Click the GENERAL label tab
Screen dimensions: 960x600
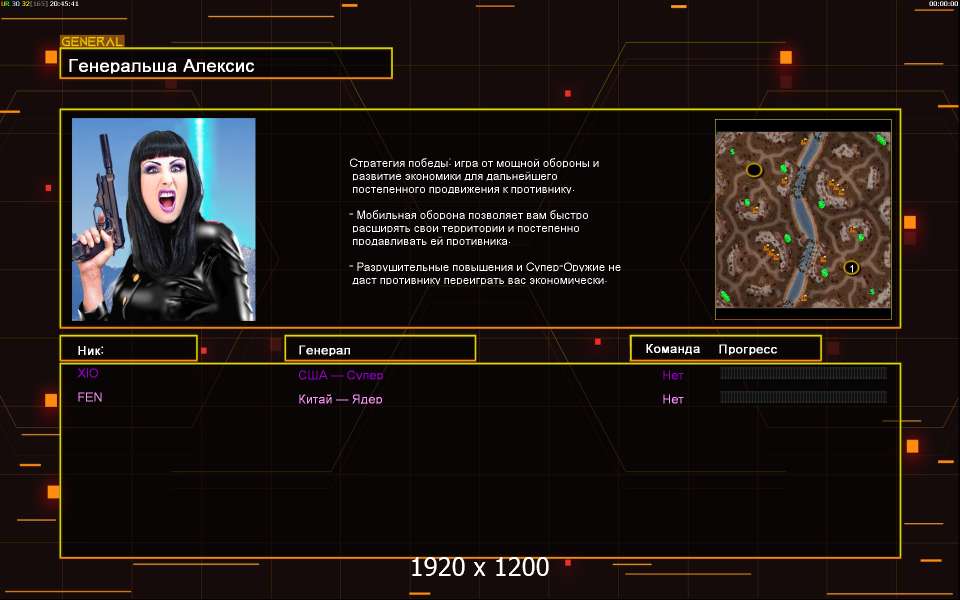(92, 42)
